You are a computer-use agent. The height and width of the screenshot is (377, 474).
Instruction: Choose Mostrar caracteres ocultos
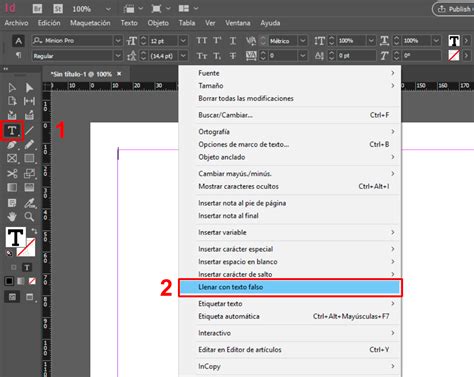click(x=290, y=186)
